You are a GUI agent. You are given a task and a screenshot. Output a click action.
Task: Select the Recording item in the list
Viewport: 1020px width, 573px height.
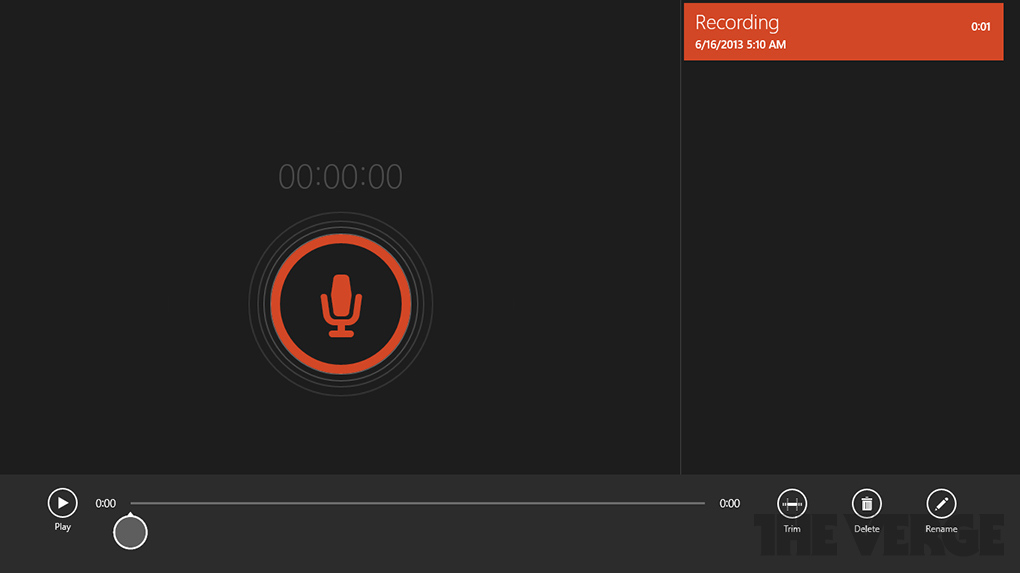pyautogui.click(x=842, y=32)
